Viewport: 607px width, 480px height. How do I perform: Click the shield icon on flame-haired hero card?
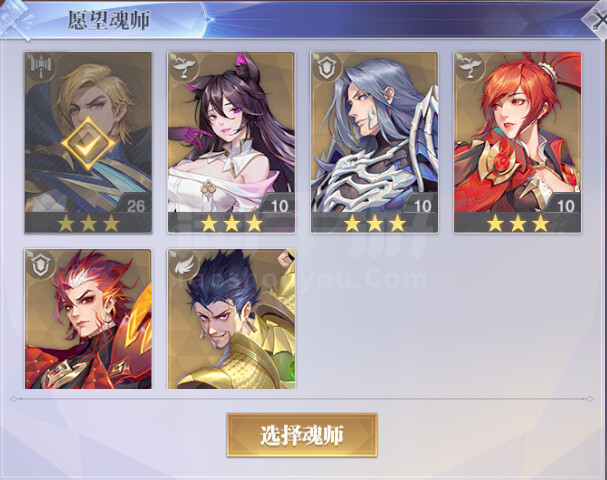pyautogui.click(x=40, y=264)
